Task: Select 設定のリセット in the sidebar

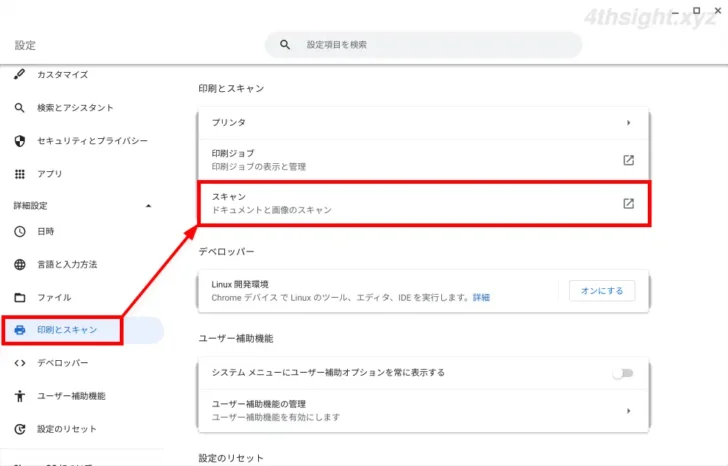Action: 67,429
